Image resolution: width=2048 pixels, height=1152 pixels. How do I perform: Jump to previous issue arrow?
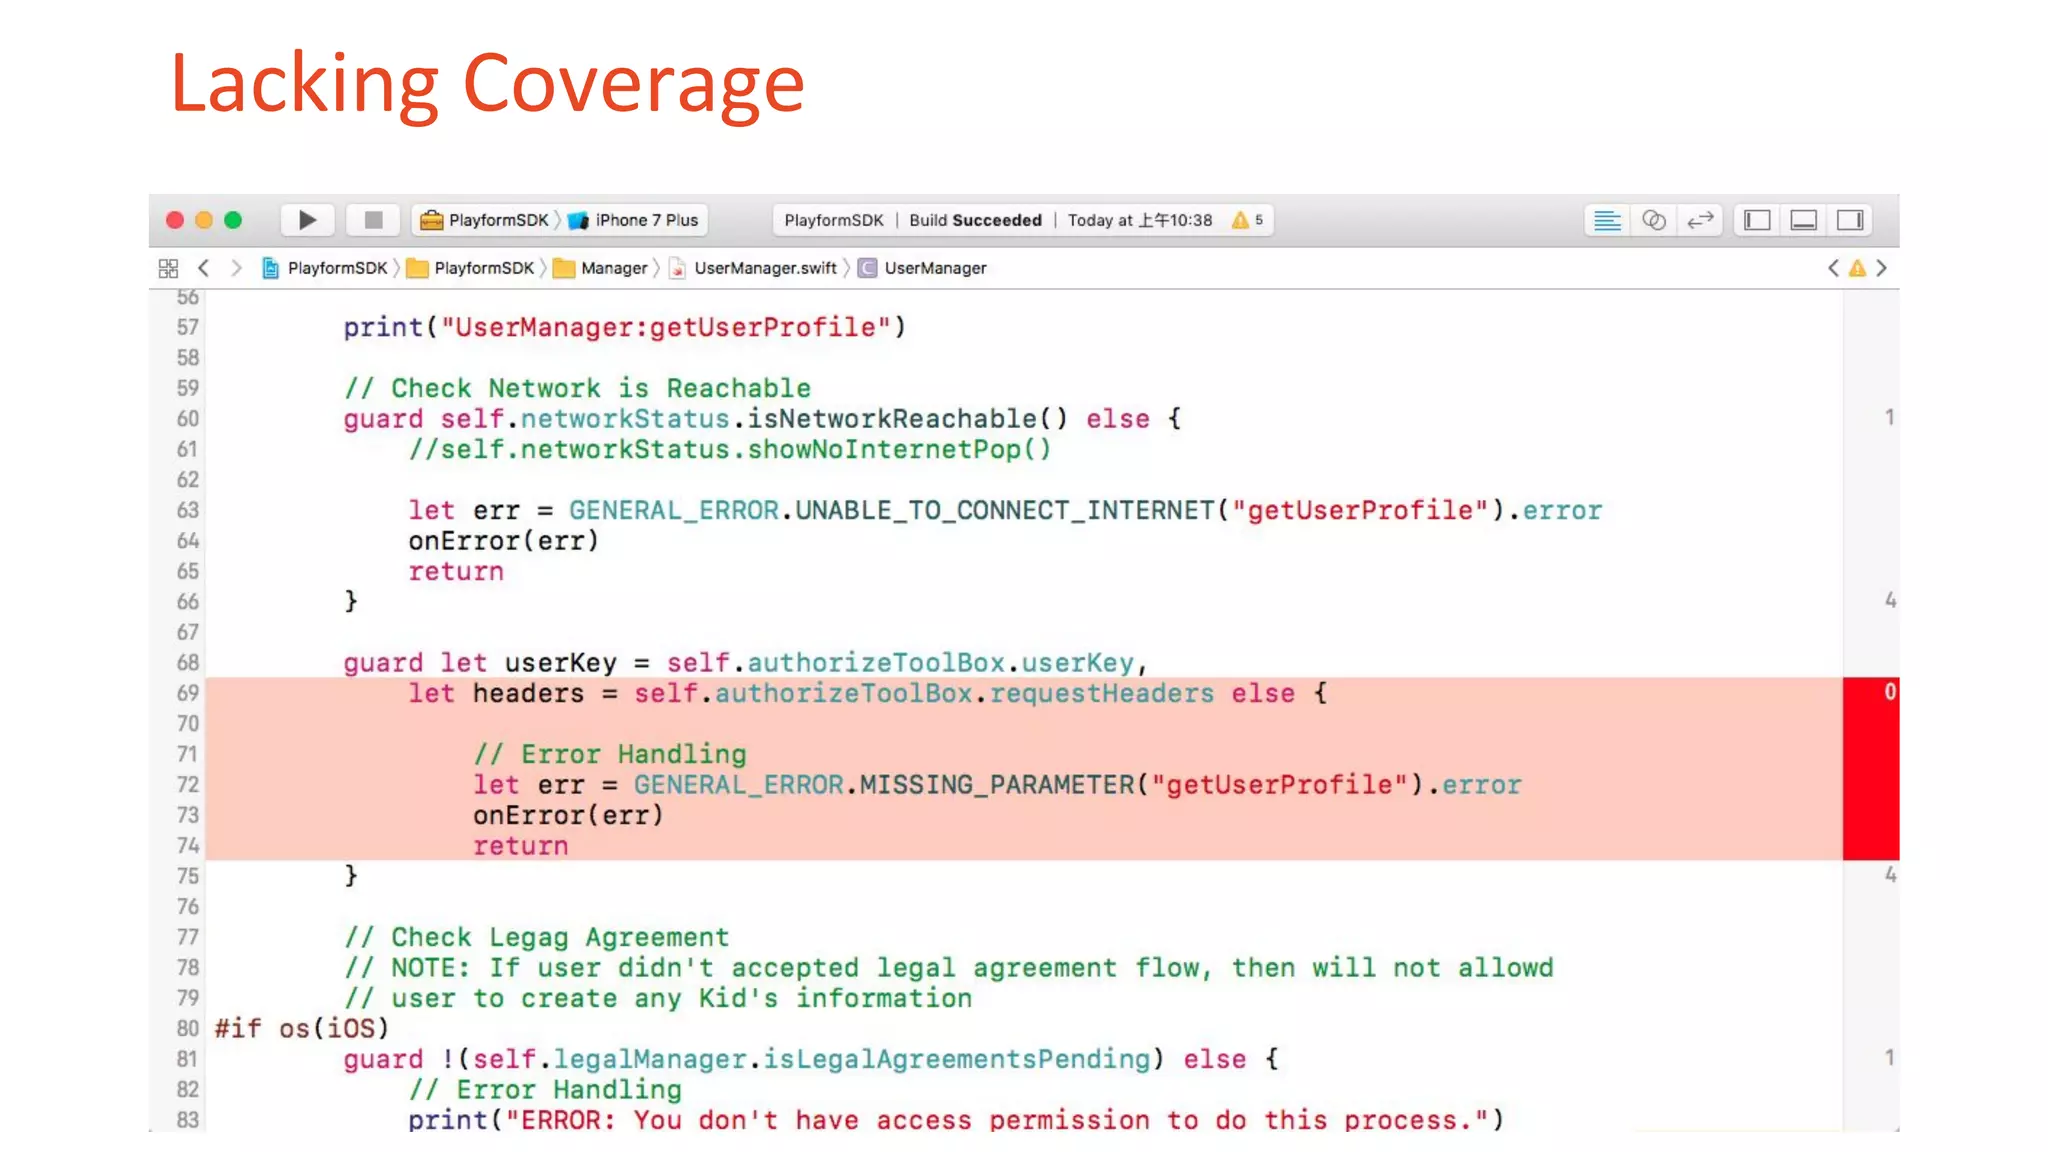pyautogui.click(x=1833, y=268)
